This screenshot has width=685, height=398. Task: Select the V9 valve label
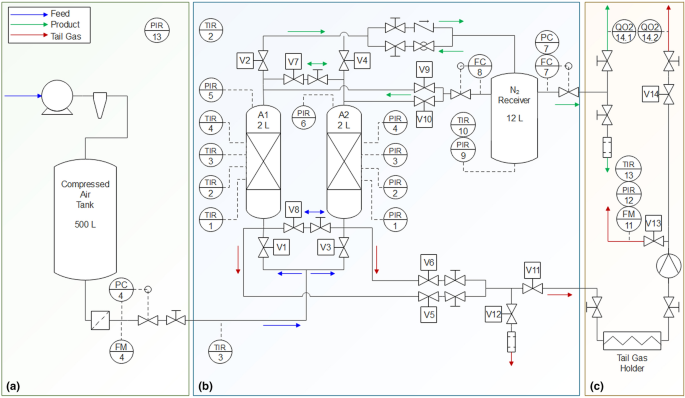[x=424, y=69]
